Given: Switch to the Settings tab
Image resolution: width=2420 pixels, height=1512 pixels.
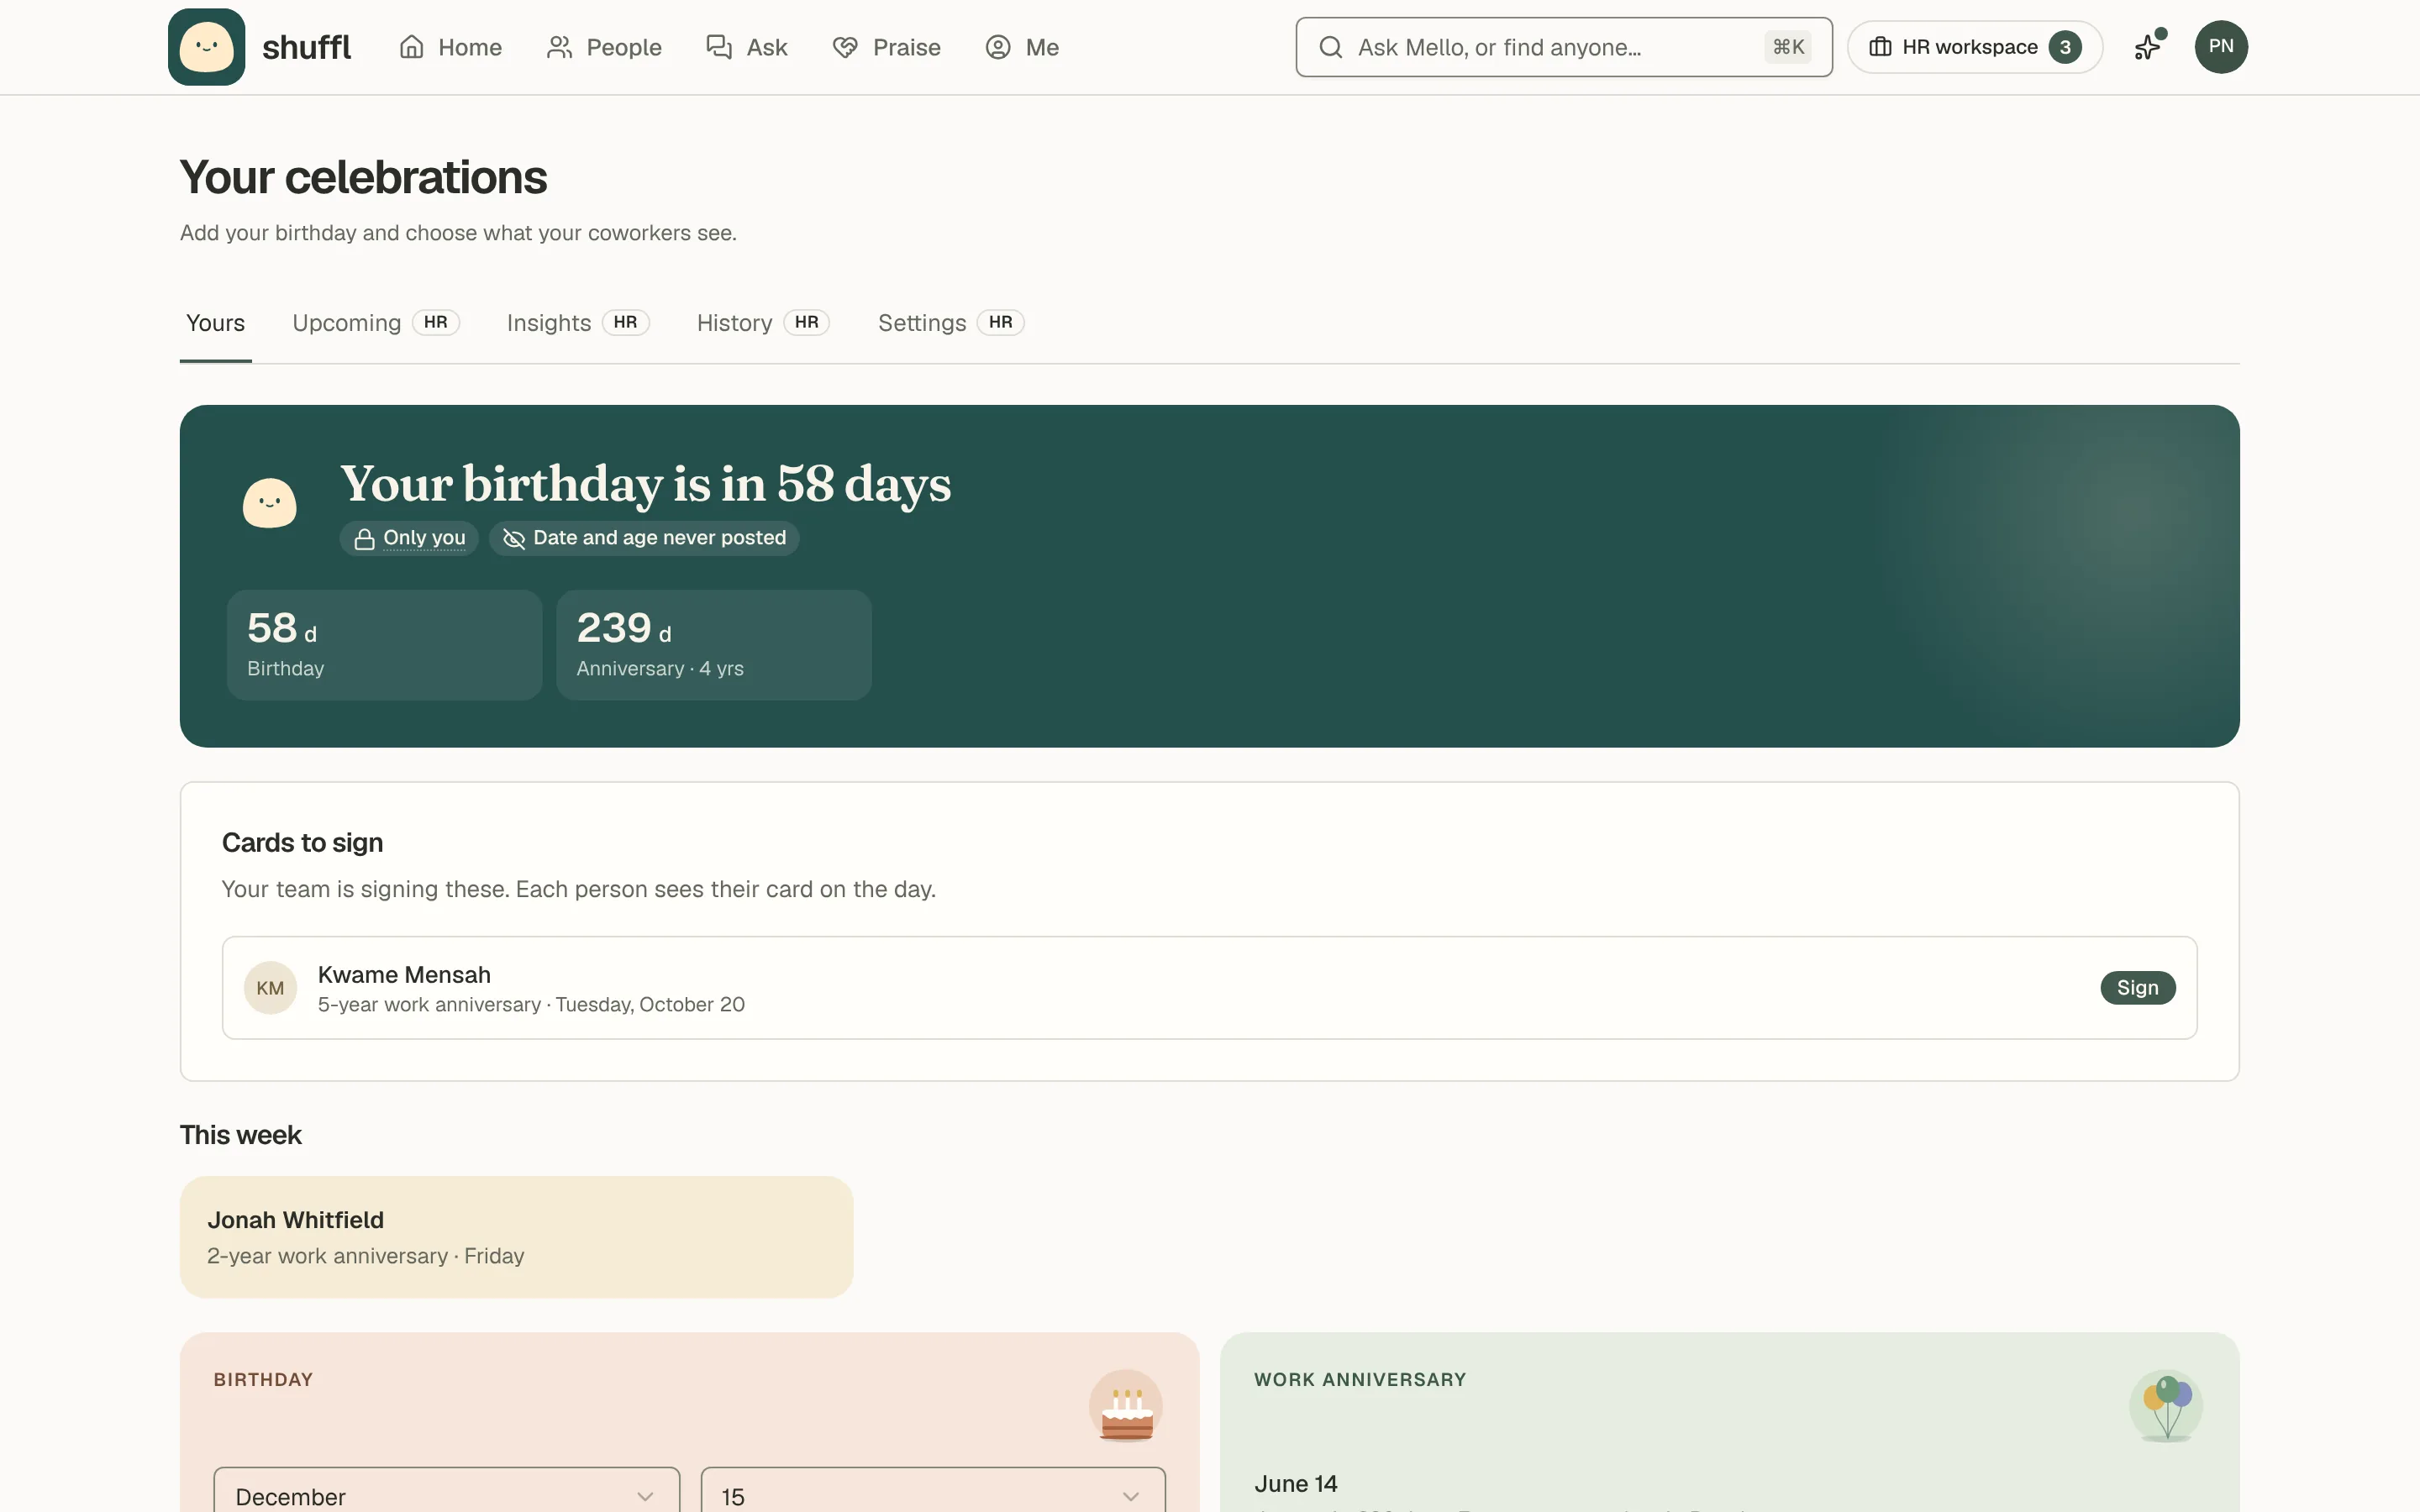Looking at the screenshot, I should [x=950, y=323].
